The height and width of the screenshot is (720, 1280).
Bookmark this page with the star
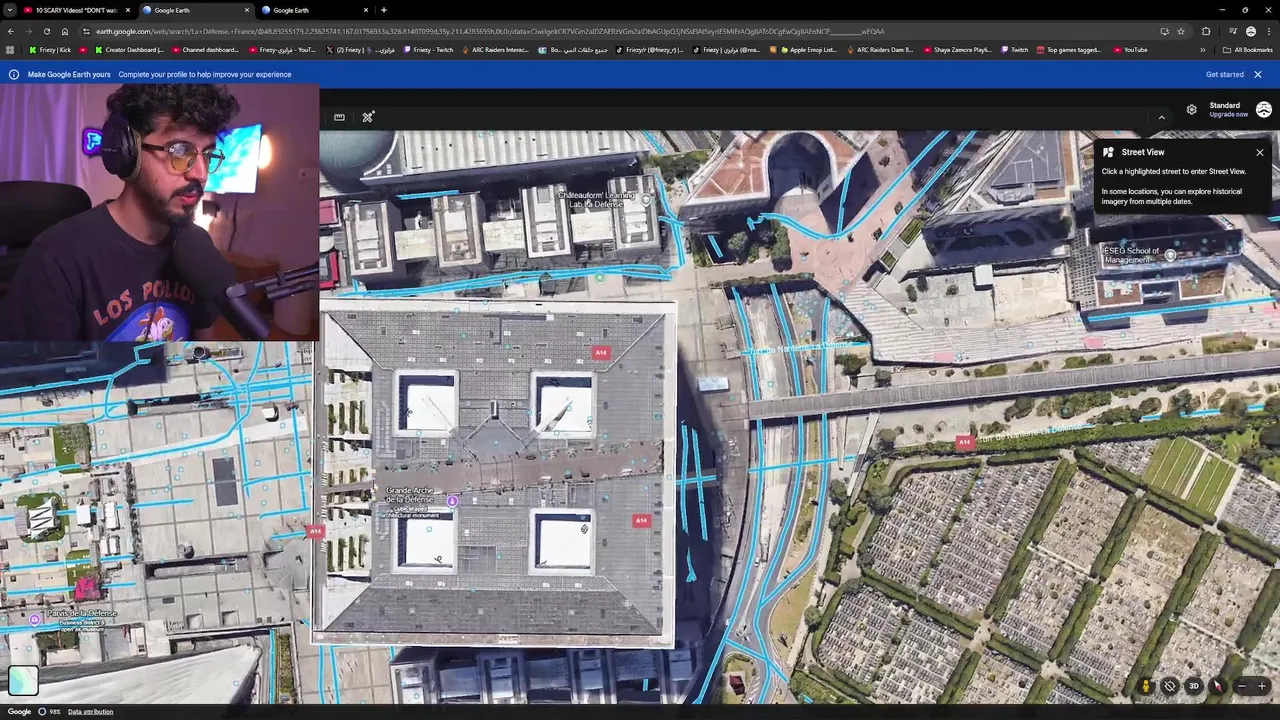[x=1181, y=31]
